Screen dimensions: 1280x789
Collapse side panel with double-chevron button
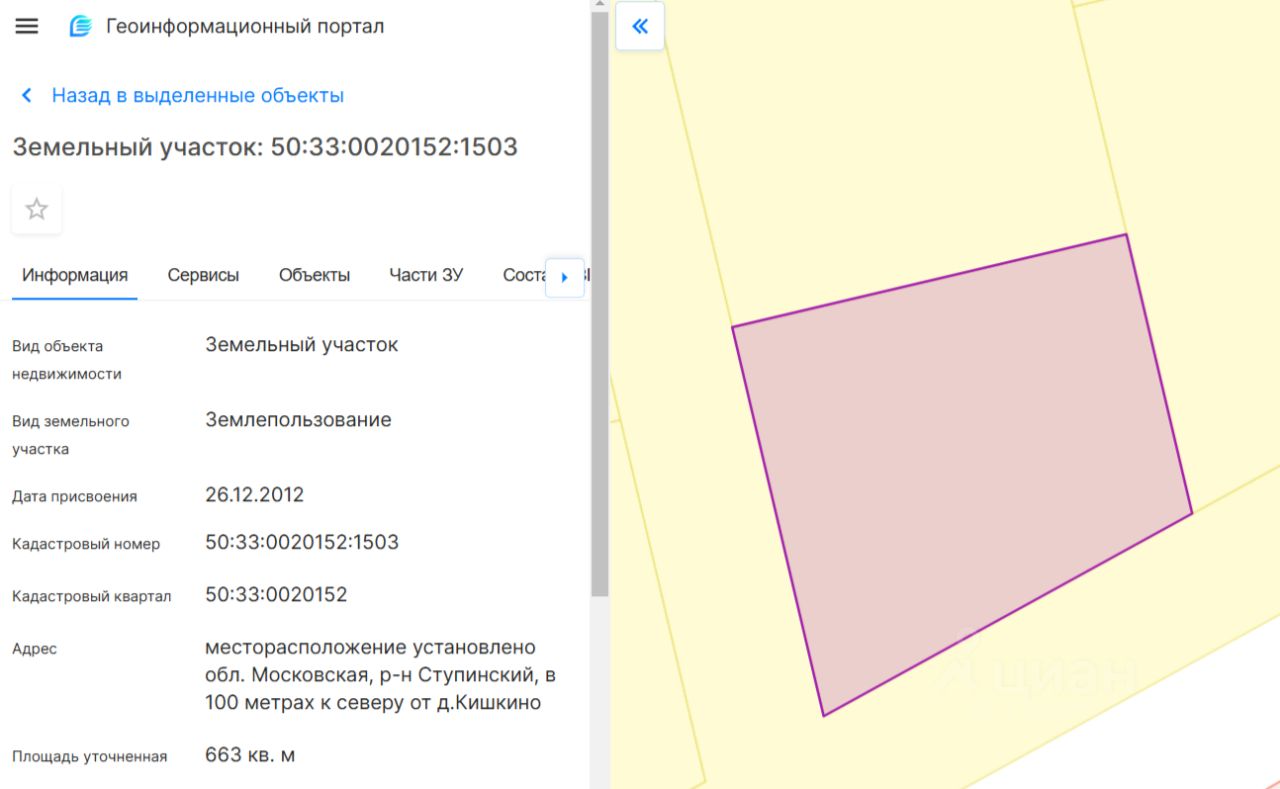(x=640, y=26)
